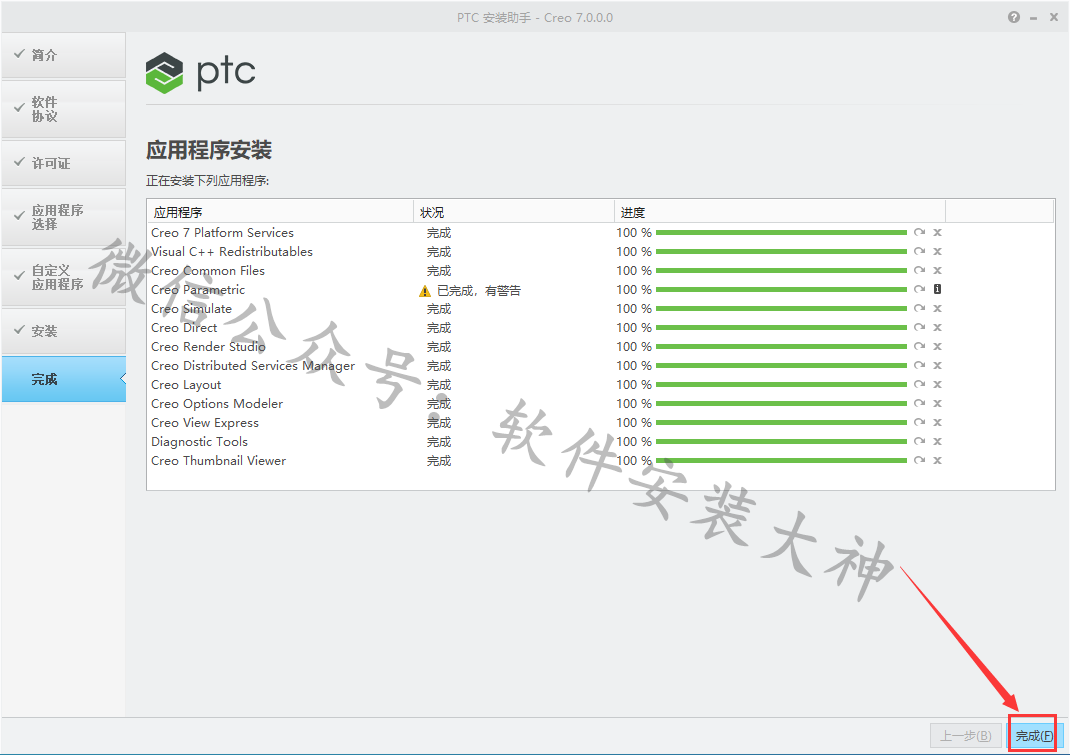The image size is (1070, 755).
Task: Click the retry icon for Creo Simulate
Action: click(x=919, y=309)
